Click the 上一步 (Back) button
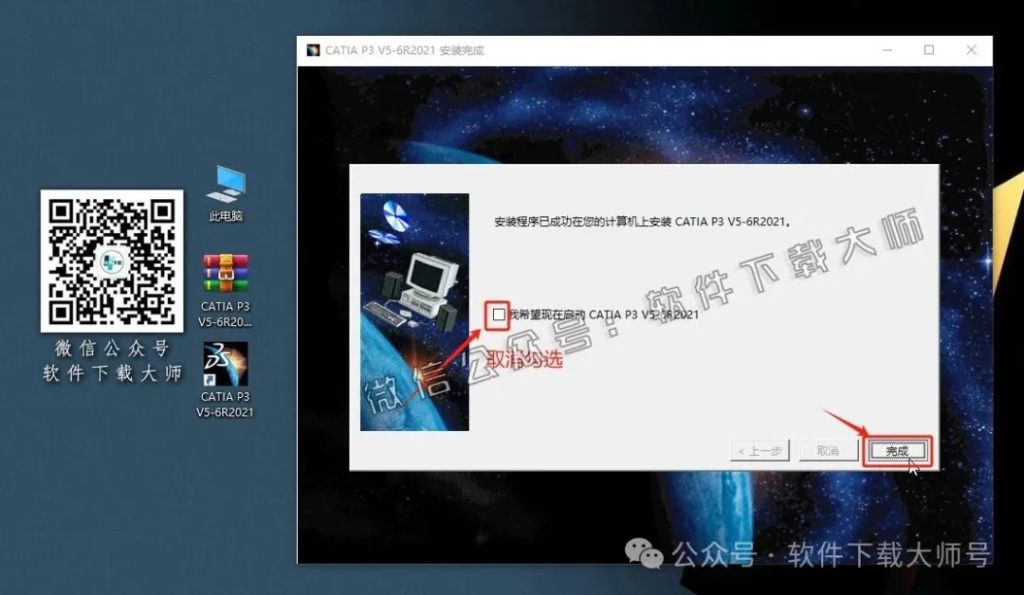The height and width of the screenshot is (595, 1024). click(x=762, y=450)
